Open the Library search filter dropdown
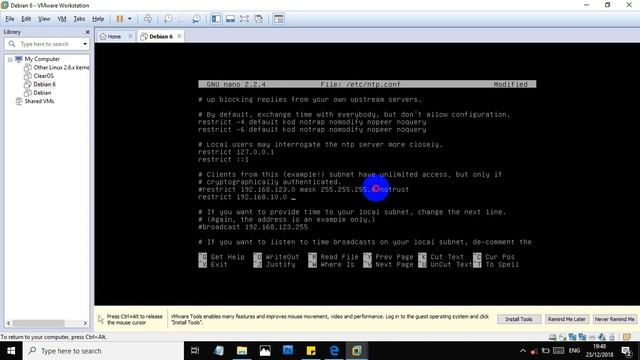The image size is (640, 360). pos(85,44)
